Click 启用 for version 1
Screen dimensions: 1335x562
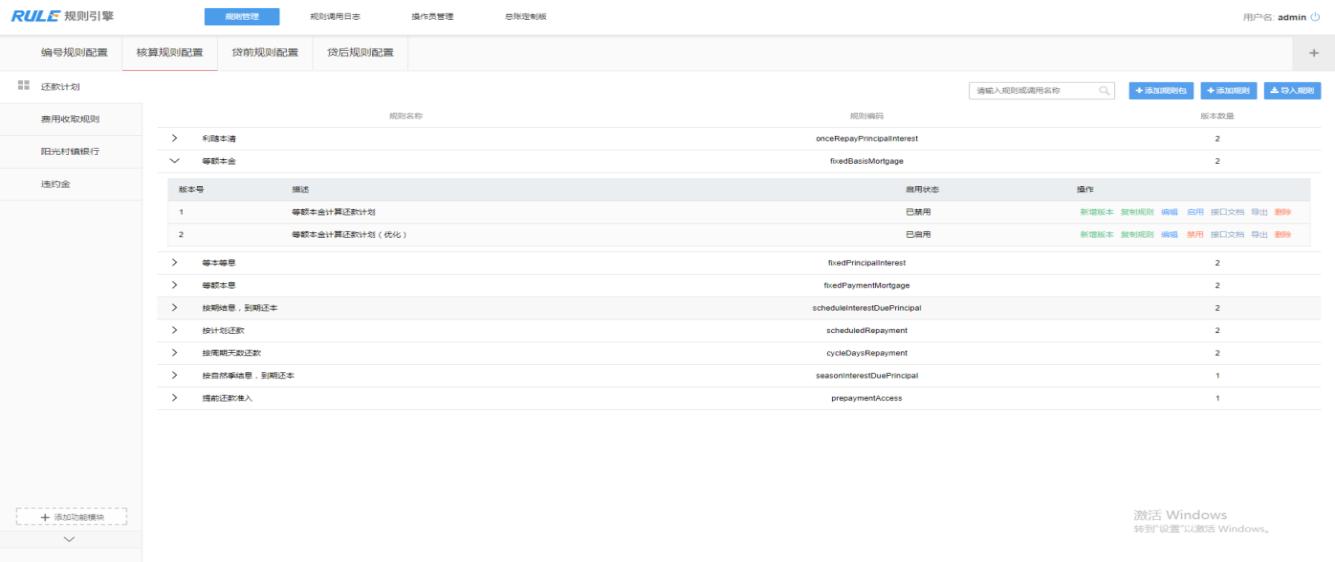[1195, 212]
